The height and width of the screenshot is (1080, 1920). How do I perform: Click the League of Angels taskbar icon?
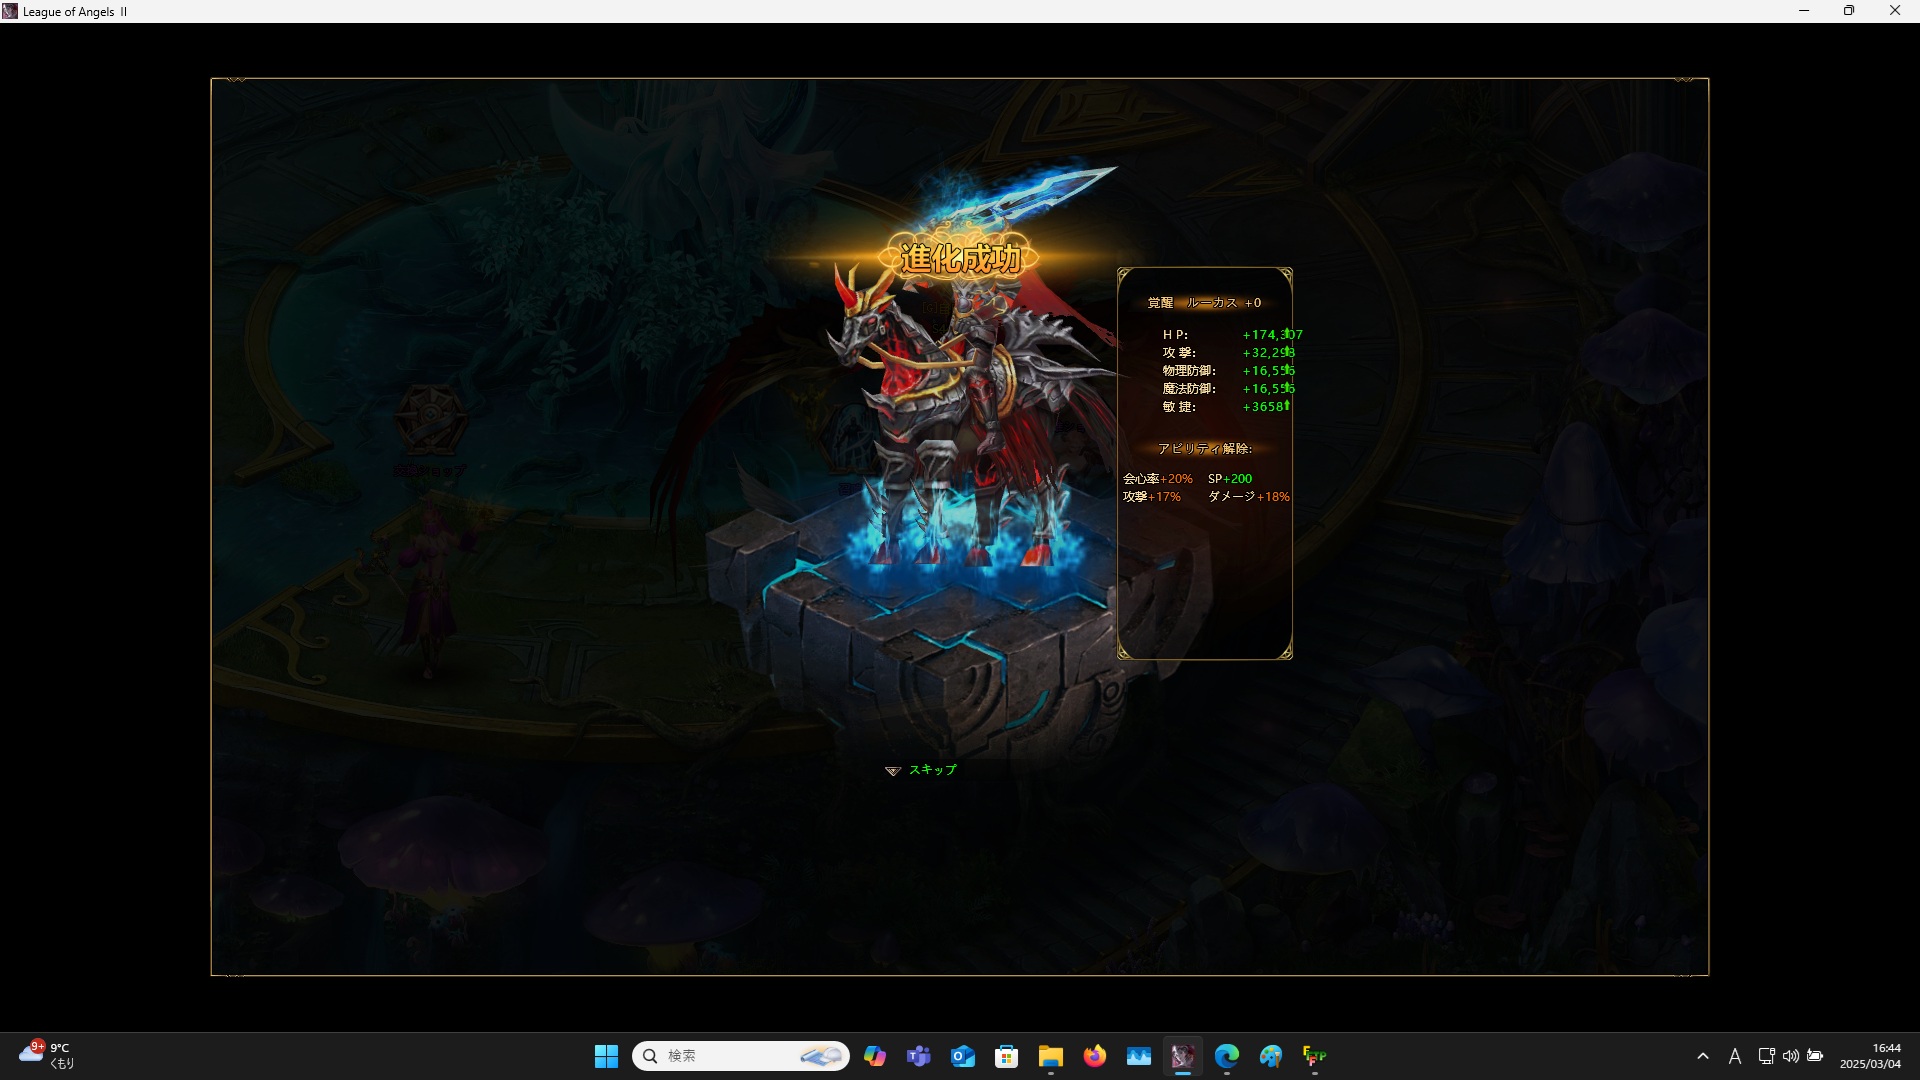1182,1056
